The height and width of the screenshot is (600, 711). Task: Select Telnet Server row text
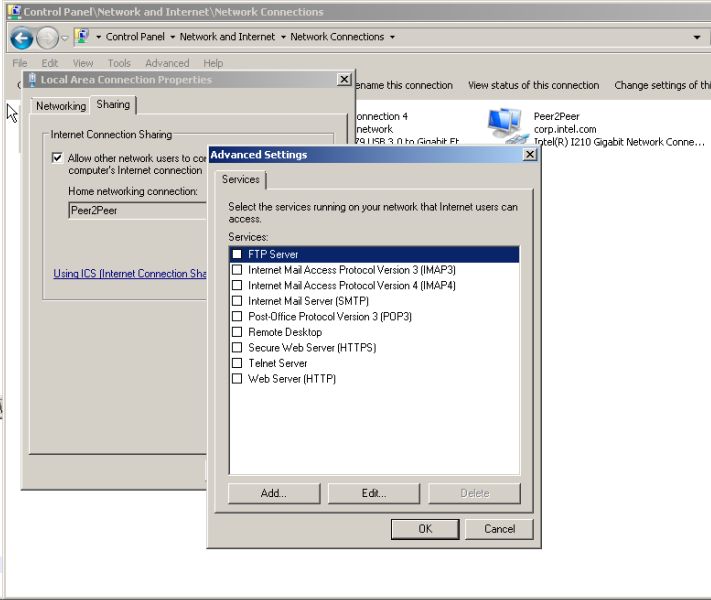pyautogui.click(x=278, y=363)
